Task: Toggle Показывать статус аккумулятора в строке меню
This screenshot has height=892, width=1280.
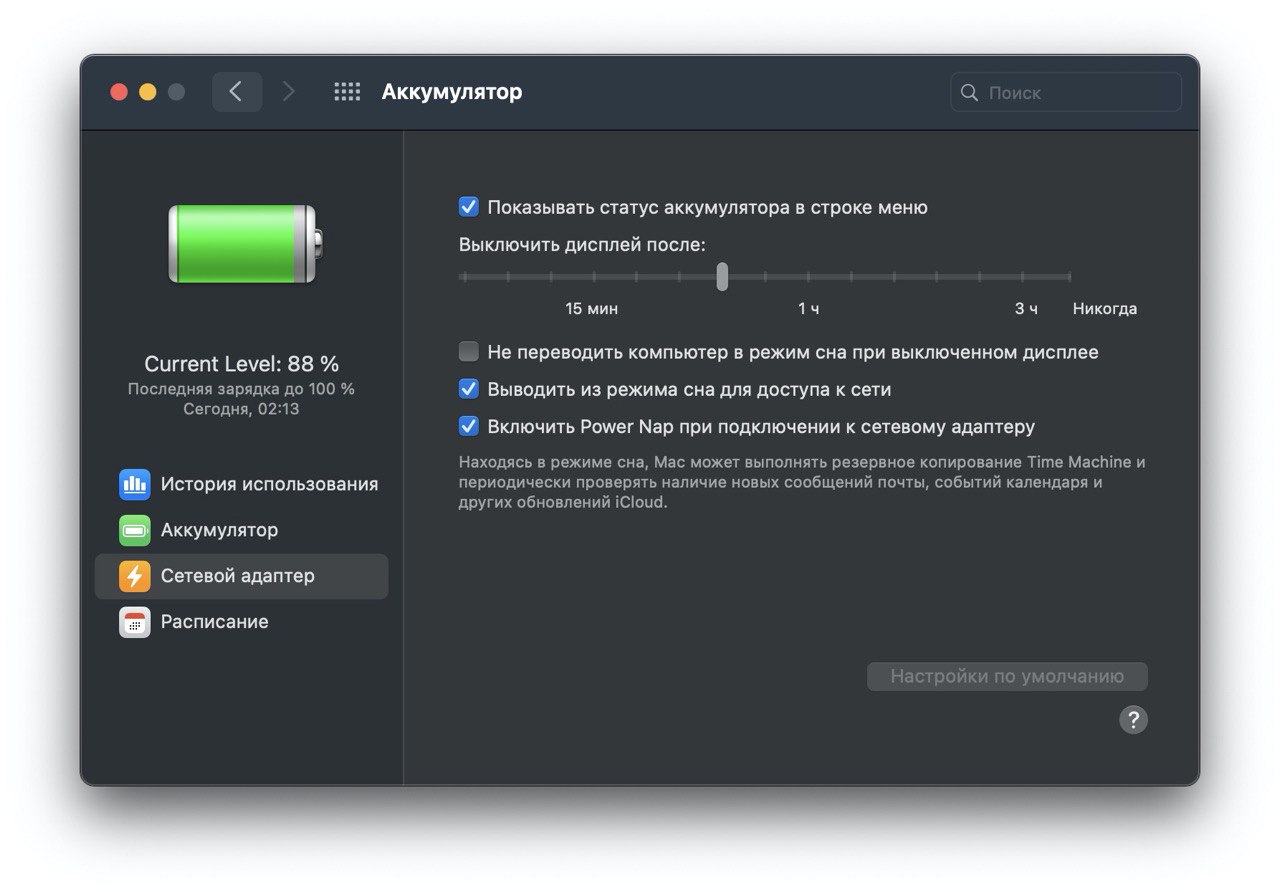Action: [x=469, y=207]
